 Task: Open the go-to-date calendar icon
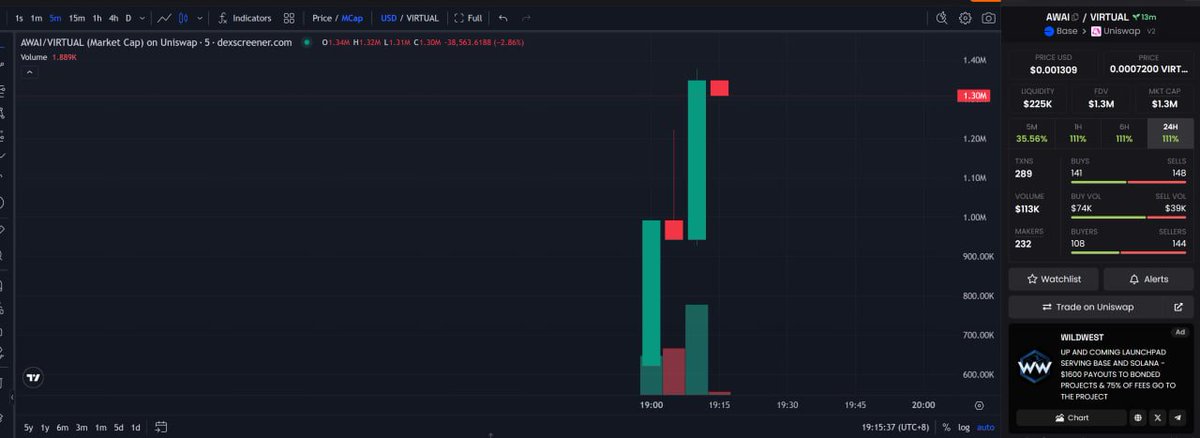tap(160, 428)
